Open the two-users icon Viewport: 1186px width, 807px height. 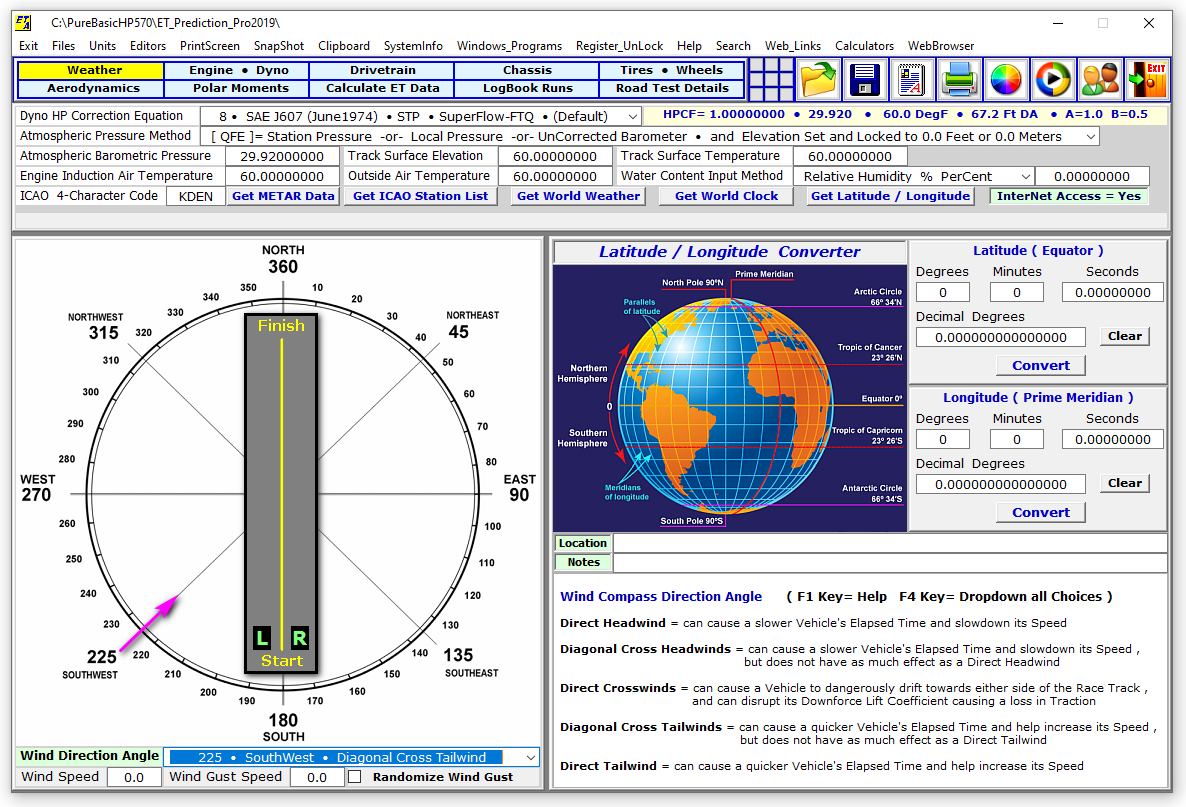pos(1100,79)
